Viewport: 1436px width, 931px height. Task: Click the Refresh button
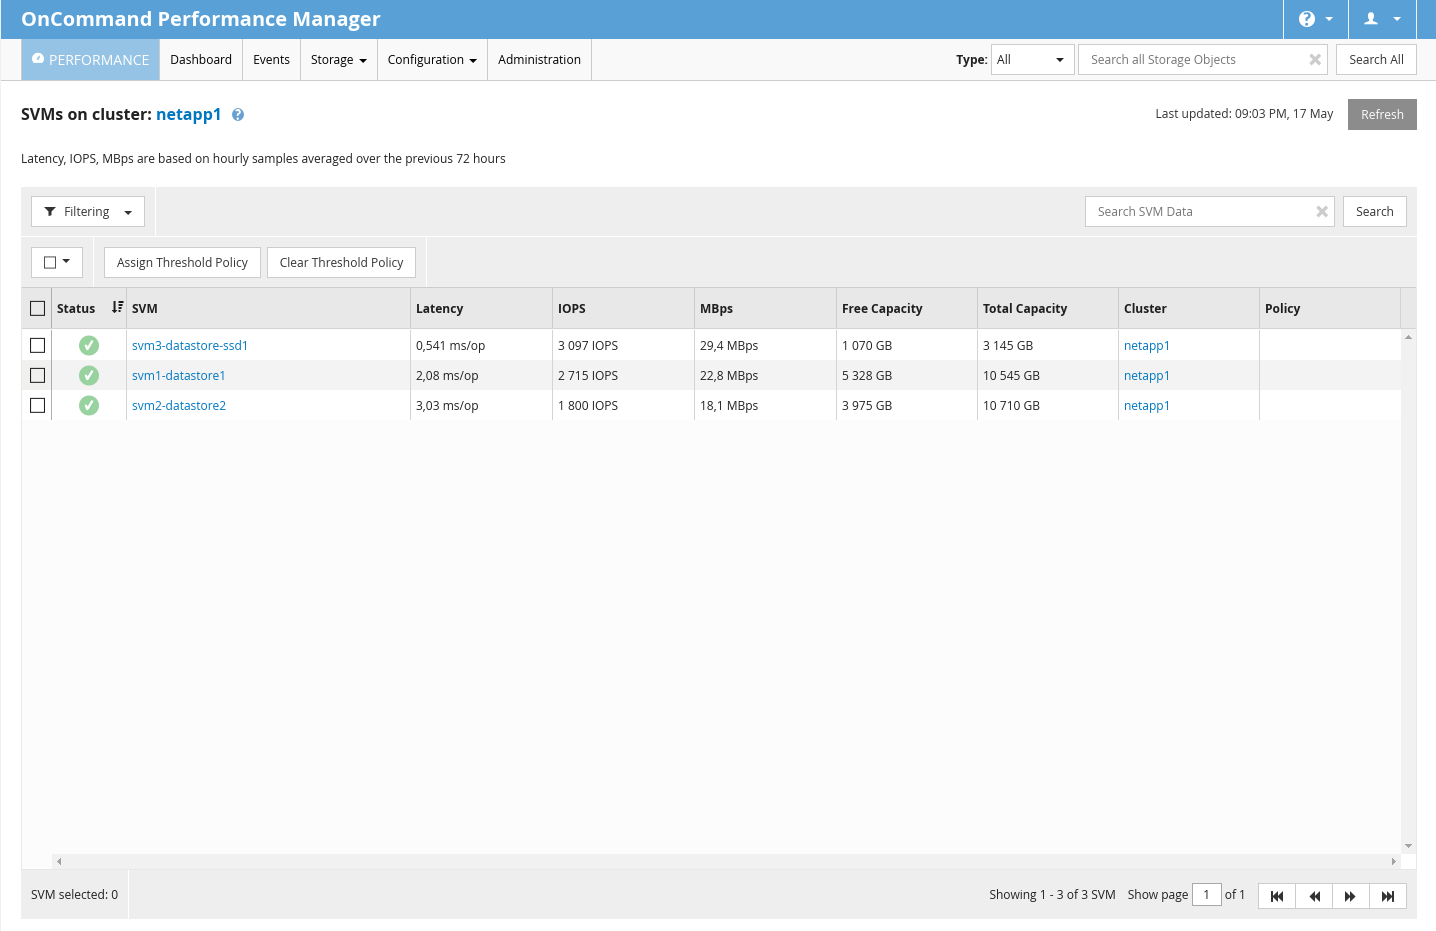click(x=1382, y=114)
